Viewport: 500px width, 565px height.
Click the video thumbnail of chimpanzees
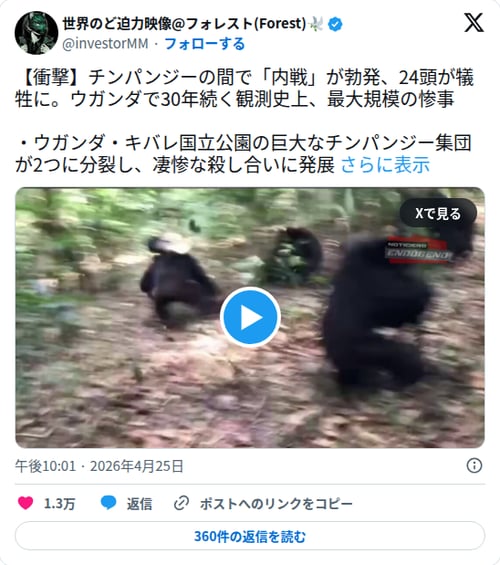(x=250, y=317)
